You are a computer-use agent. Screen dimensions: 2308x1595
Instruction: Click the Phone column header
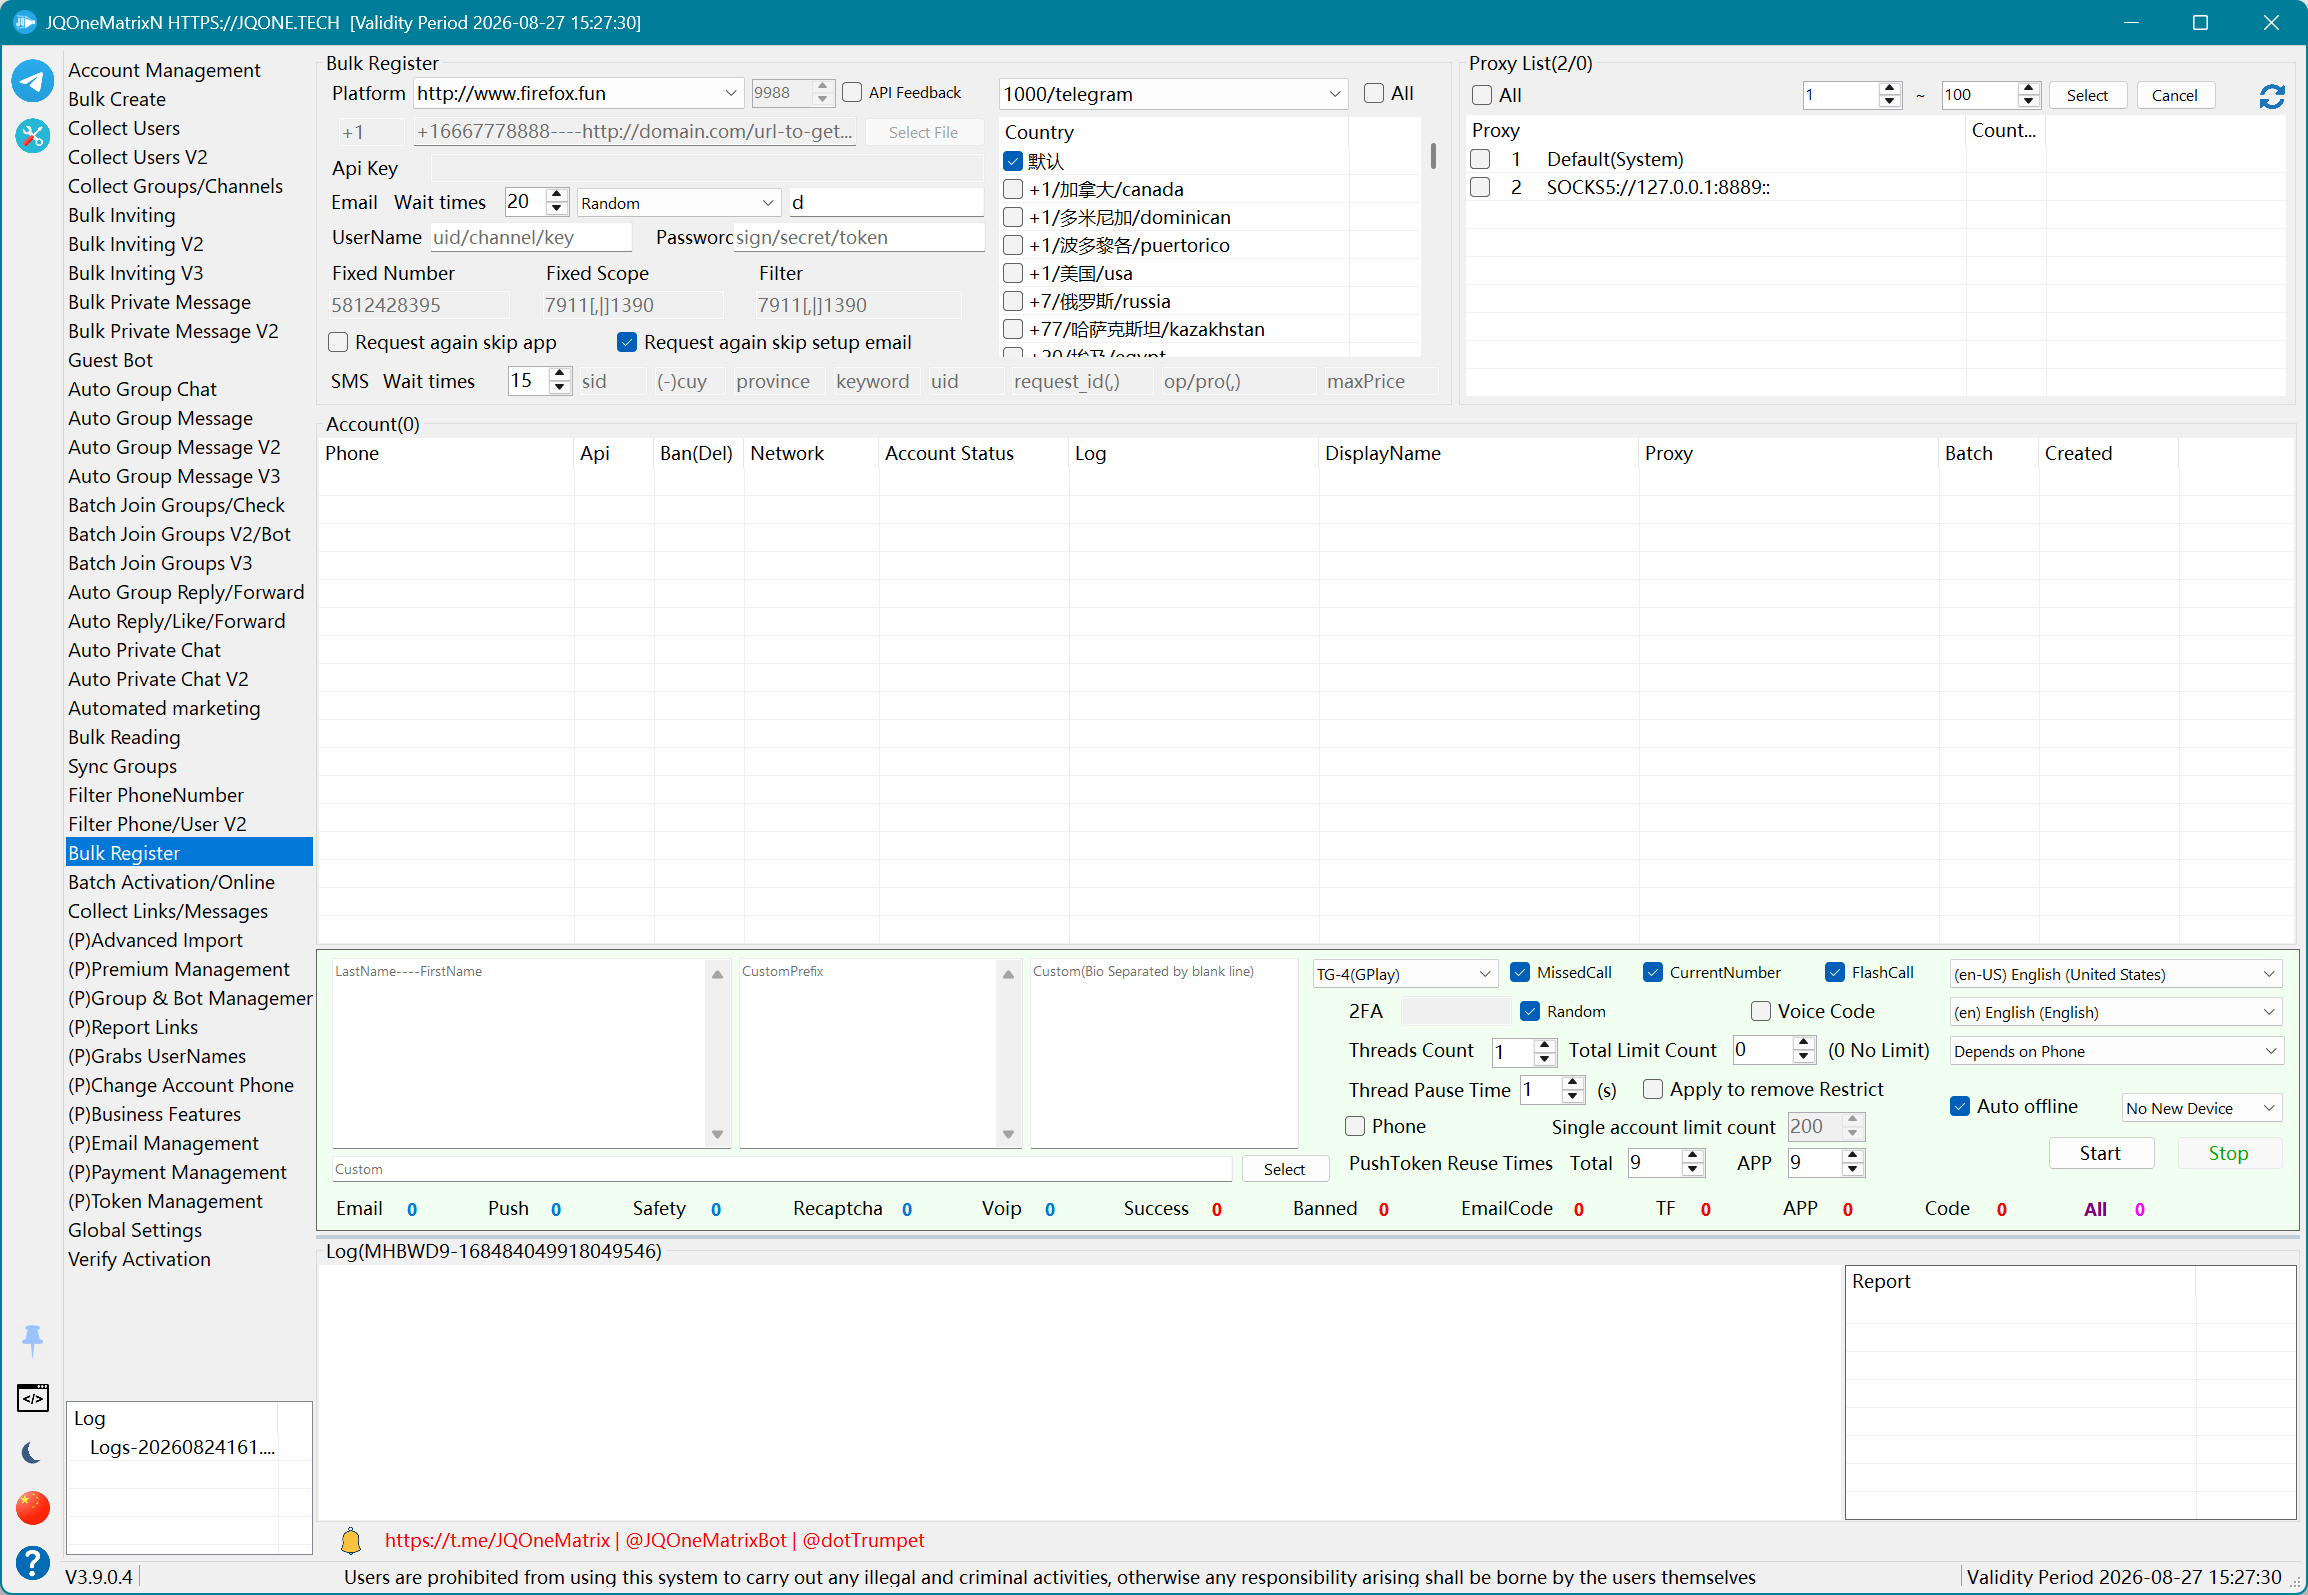pos(445,454)
